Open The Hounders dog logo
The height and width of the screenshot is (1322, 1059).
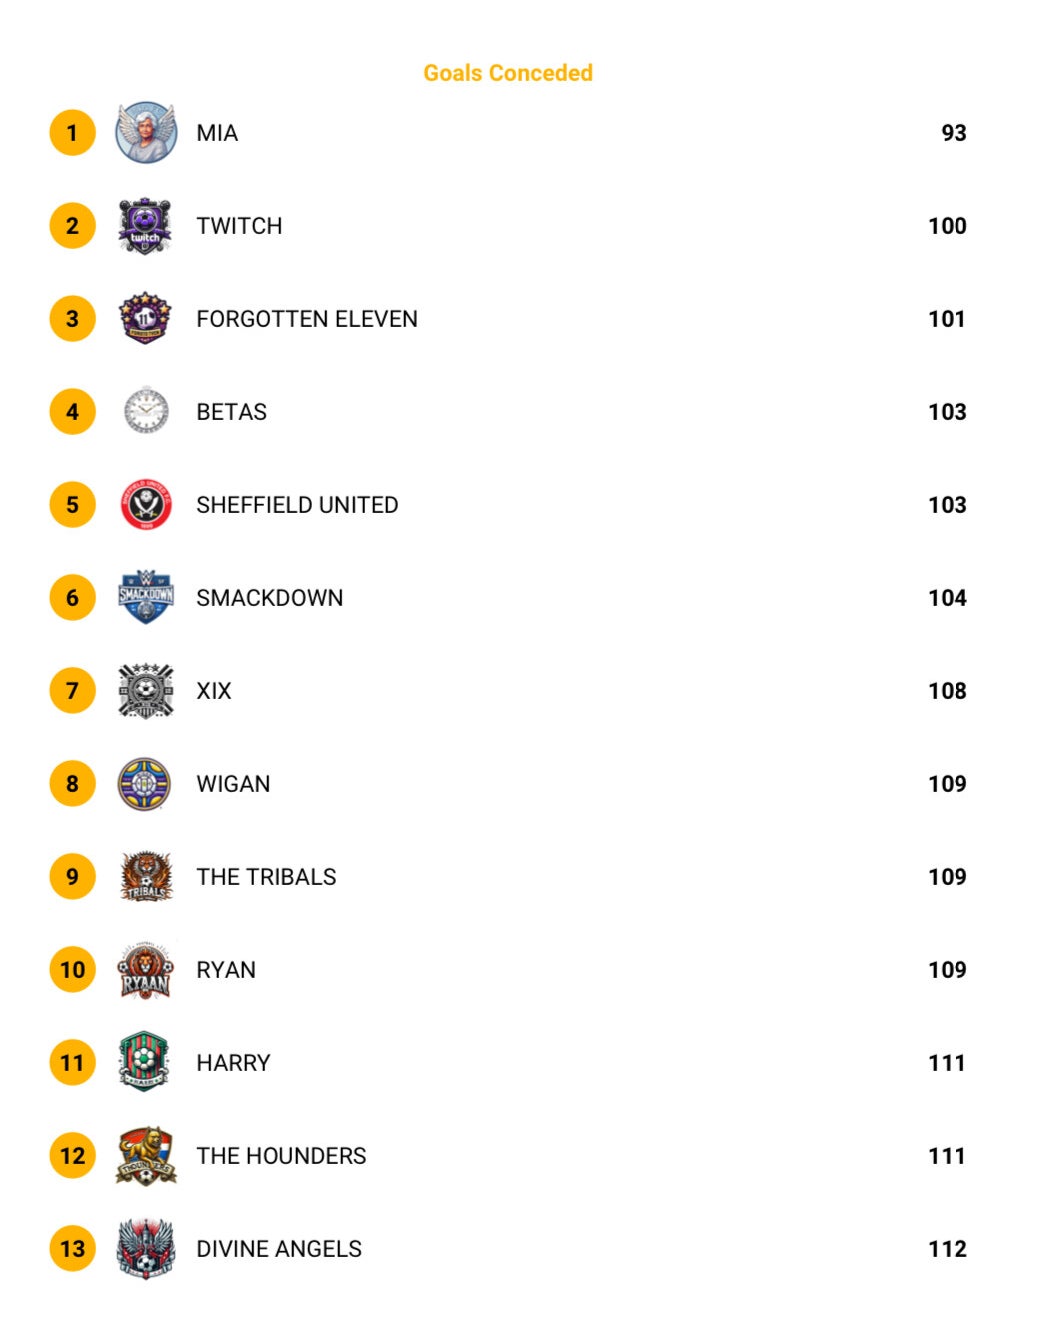(x=146, y=1155)
